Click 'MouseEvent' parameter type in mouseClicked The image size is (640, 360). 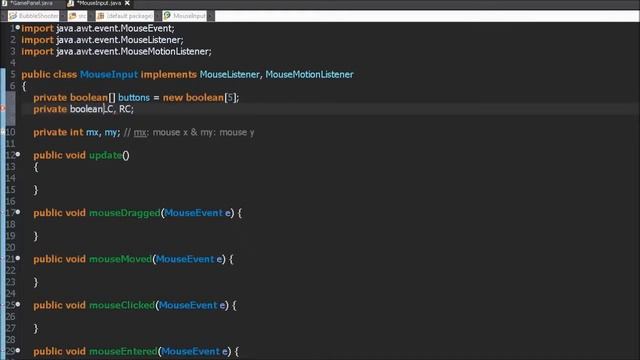188,305
